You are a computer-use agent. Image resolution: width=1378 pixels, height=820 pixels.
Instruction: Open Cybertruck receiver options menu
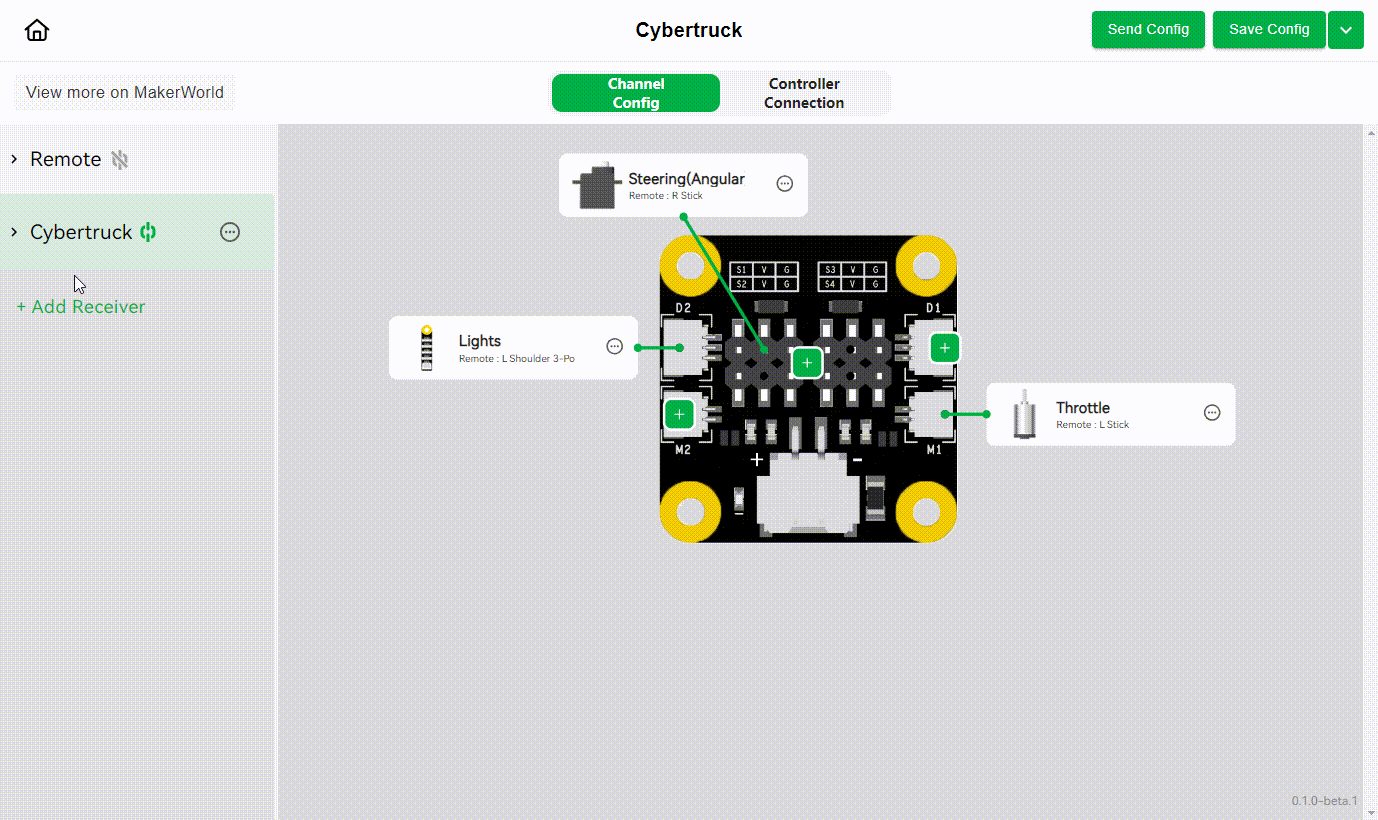[x=230, y=232]
